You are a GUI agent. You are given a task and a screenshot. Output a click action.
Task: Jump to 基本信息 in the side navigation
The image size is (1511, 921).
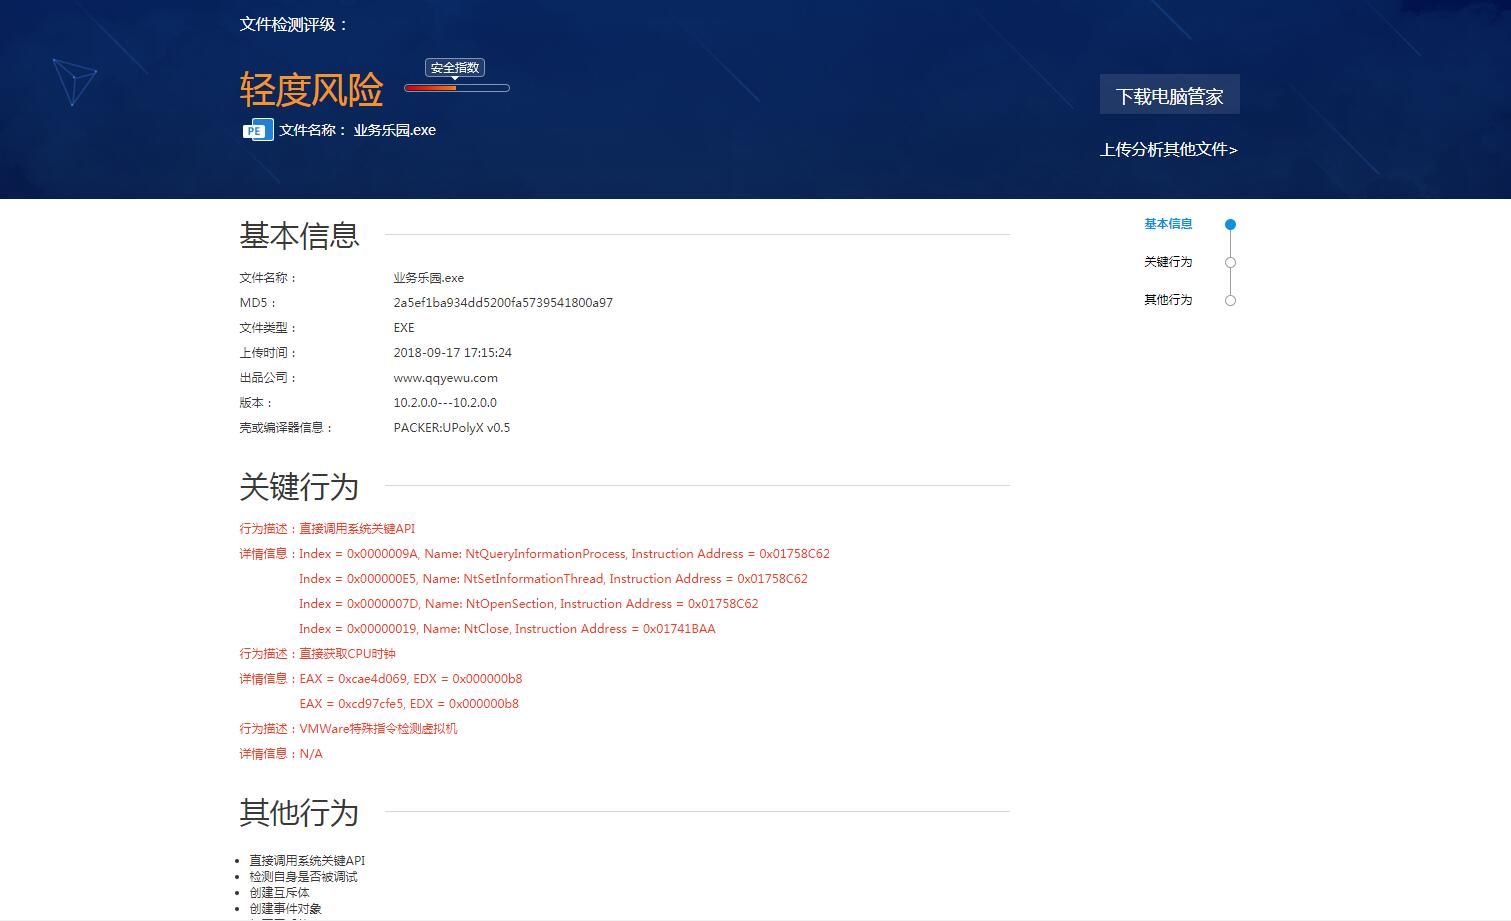[x=1168, y=224]
